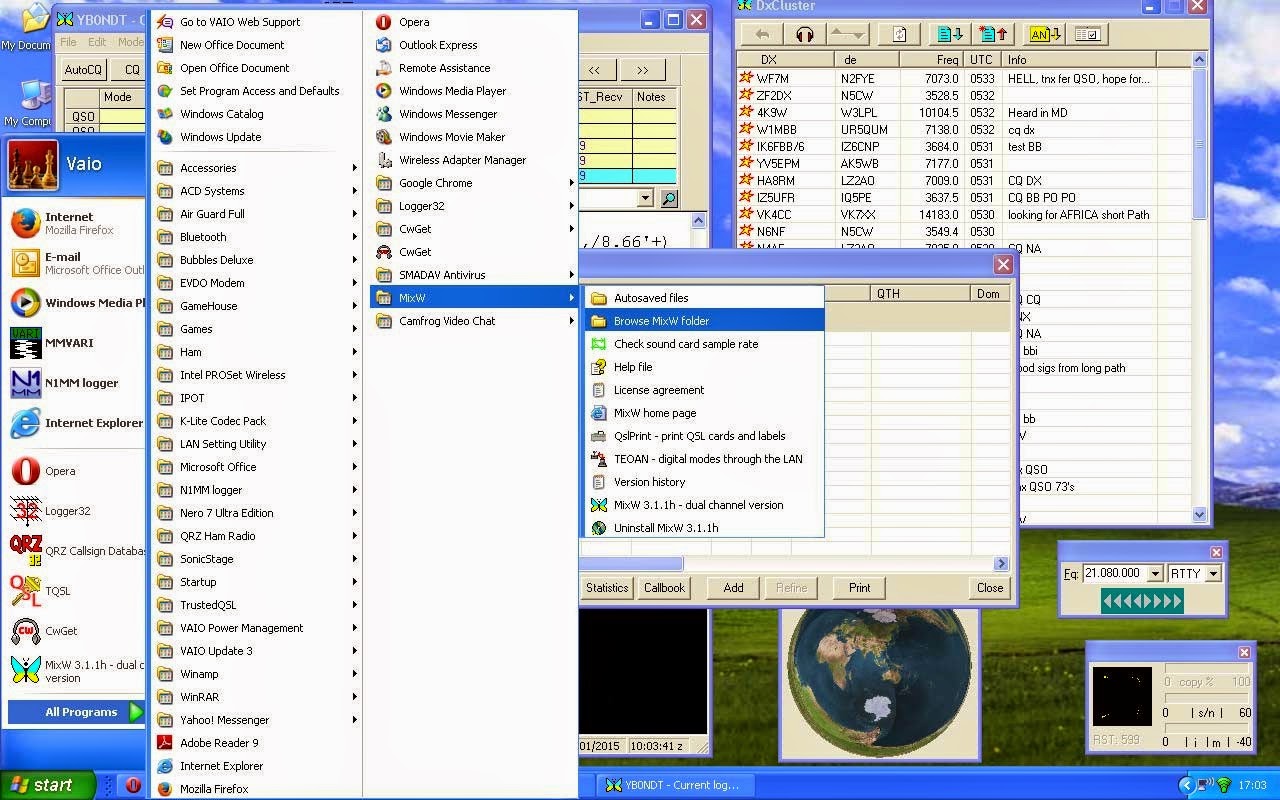Show hidden system tray icons arrow
Image resolution: width=1280 pixels, height=800 pixels.
point(1186,786)
